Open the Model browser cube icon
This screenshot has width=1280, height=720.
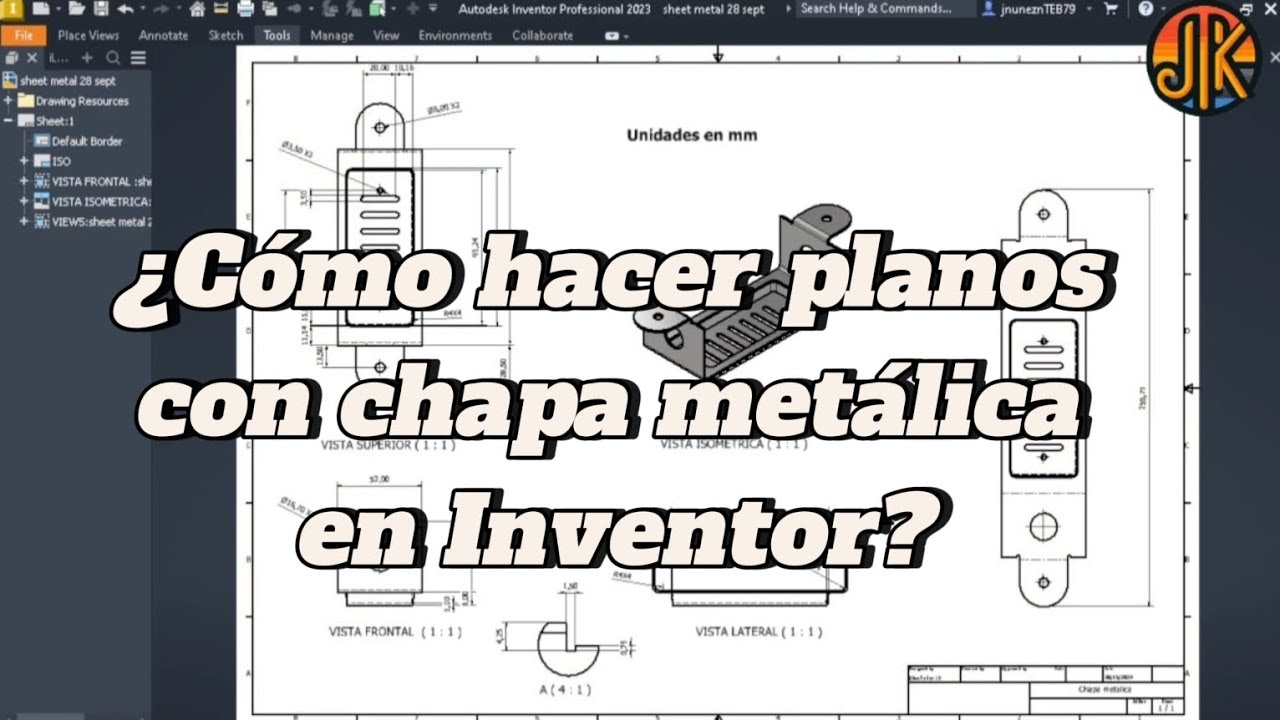11,58
